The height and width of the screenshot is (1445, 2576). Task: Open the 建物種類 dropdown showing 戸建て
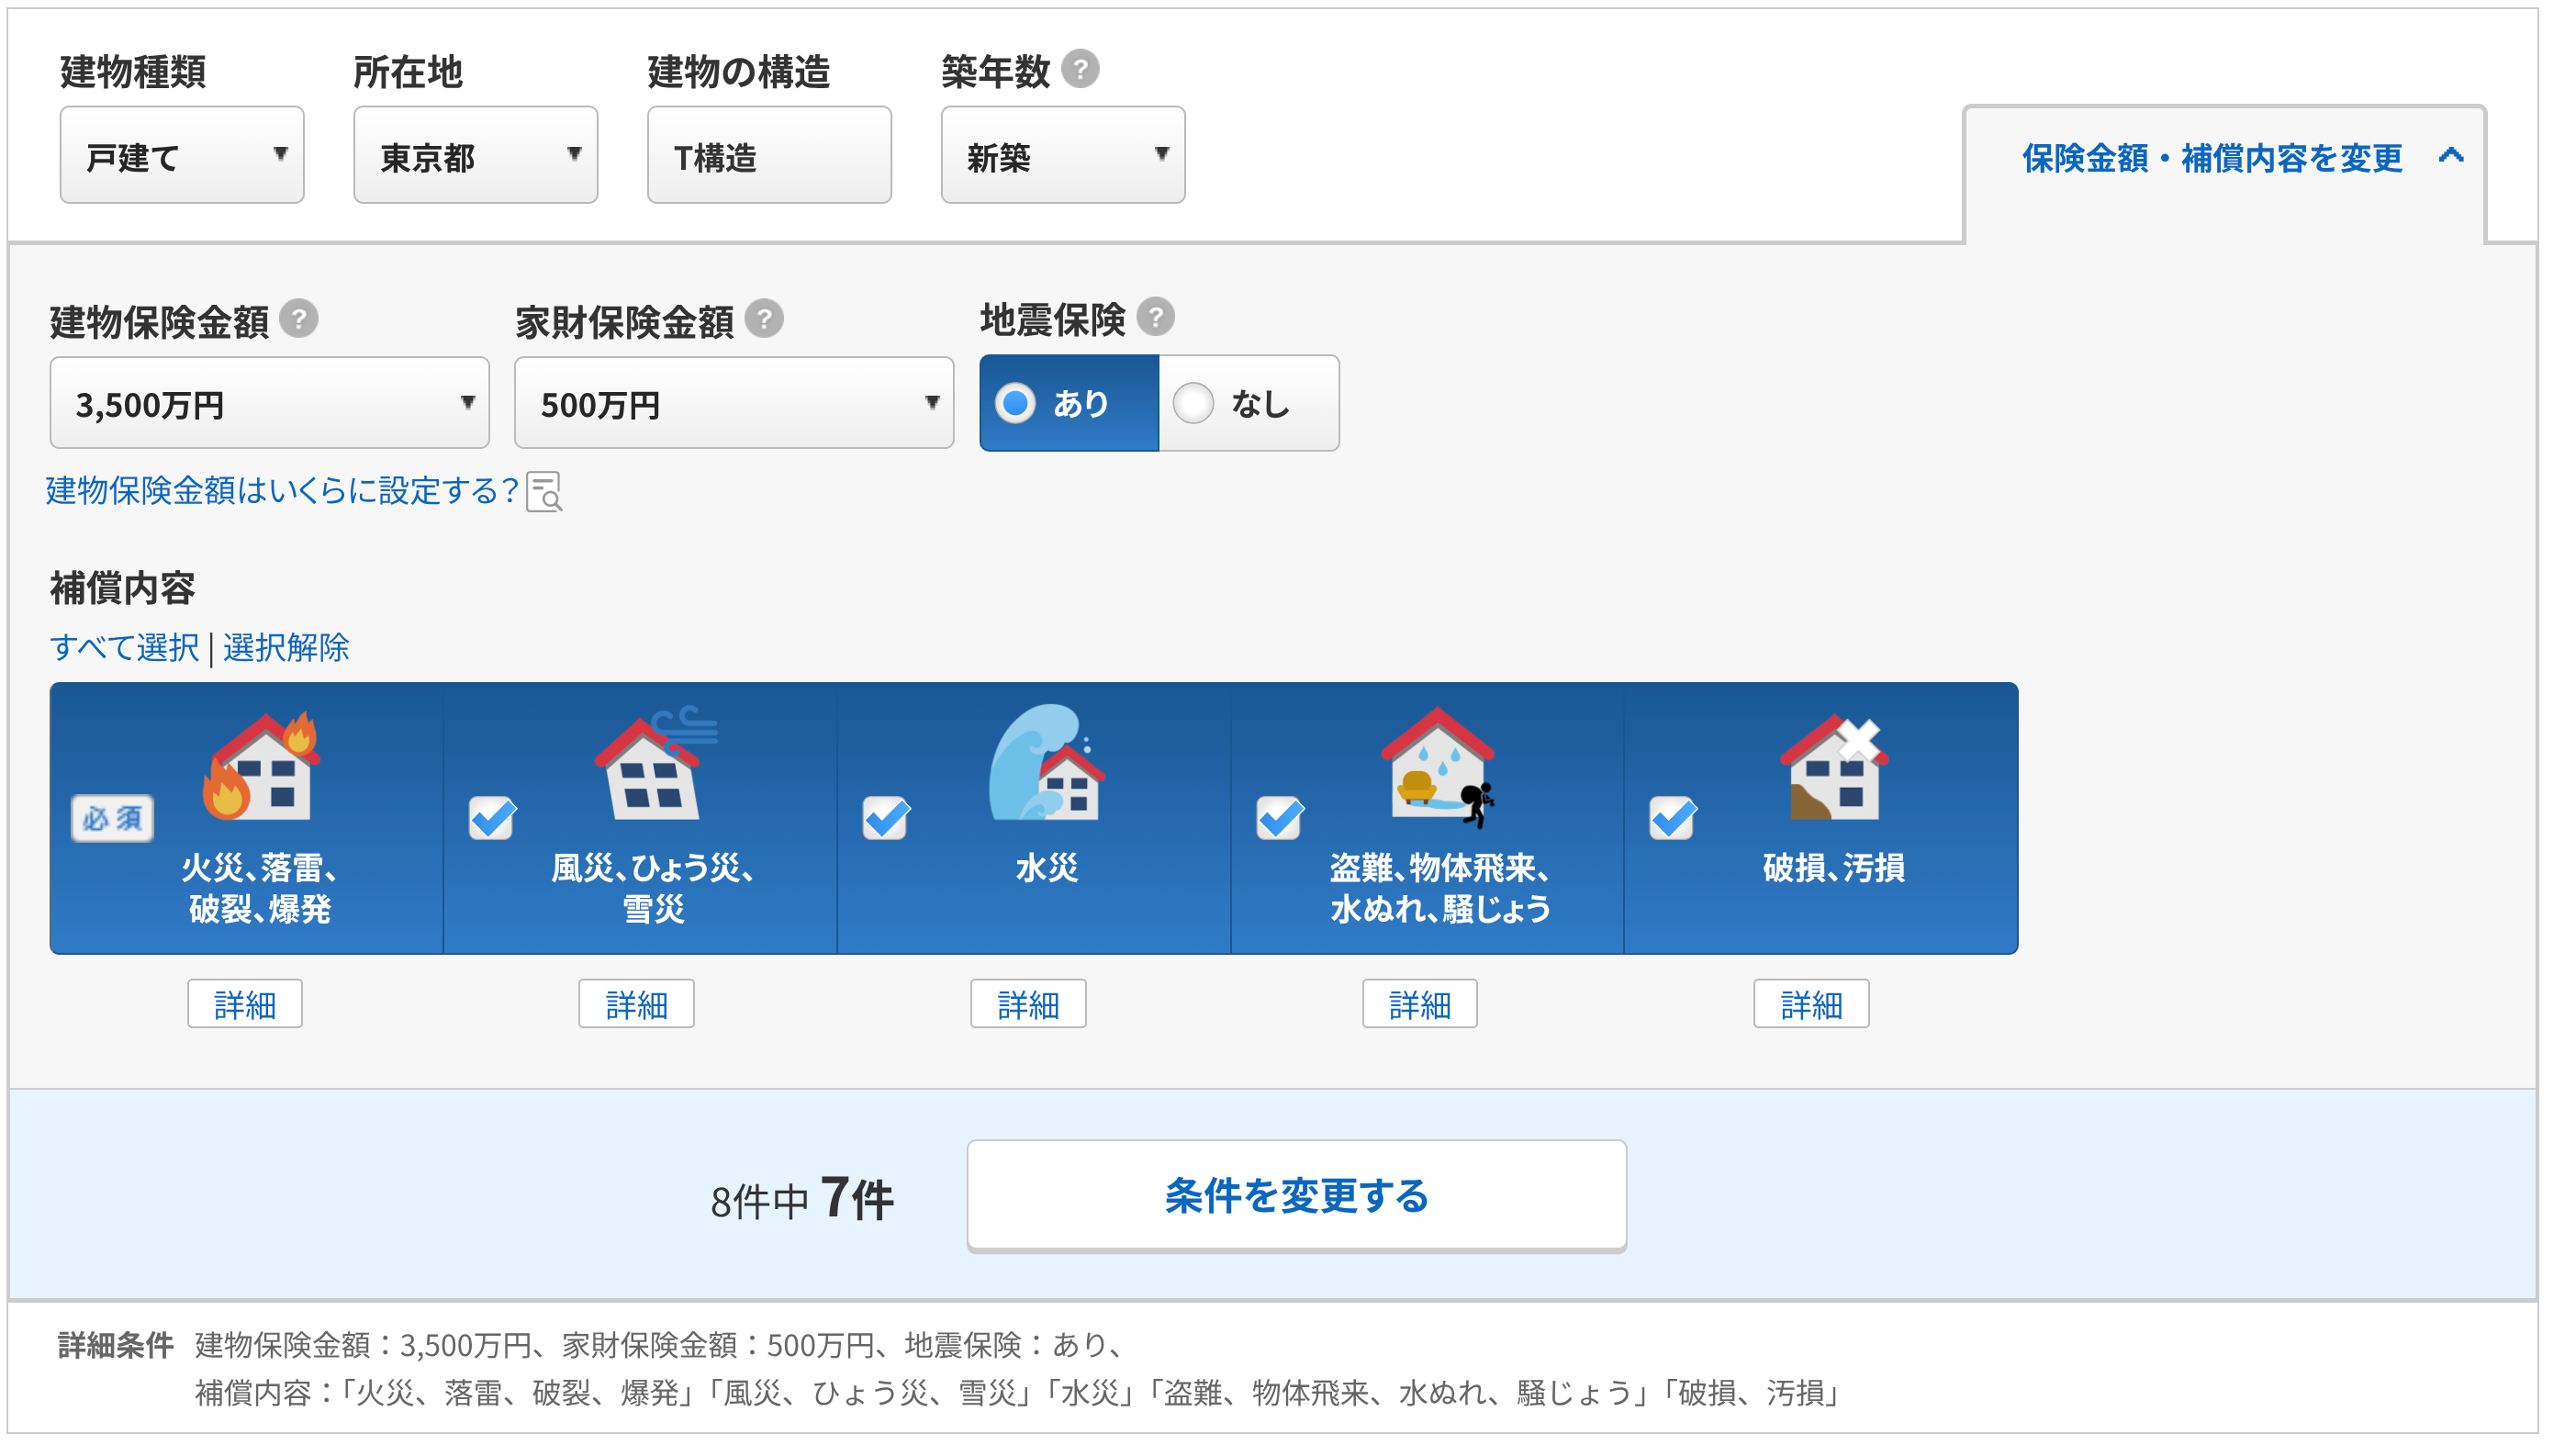coord(182,156)
